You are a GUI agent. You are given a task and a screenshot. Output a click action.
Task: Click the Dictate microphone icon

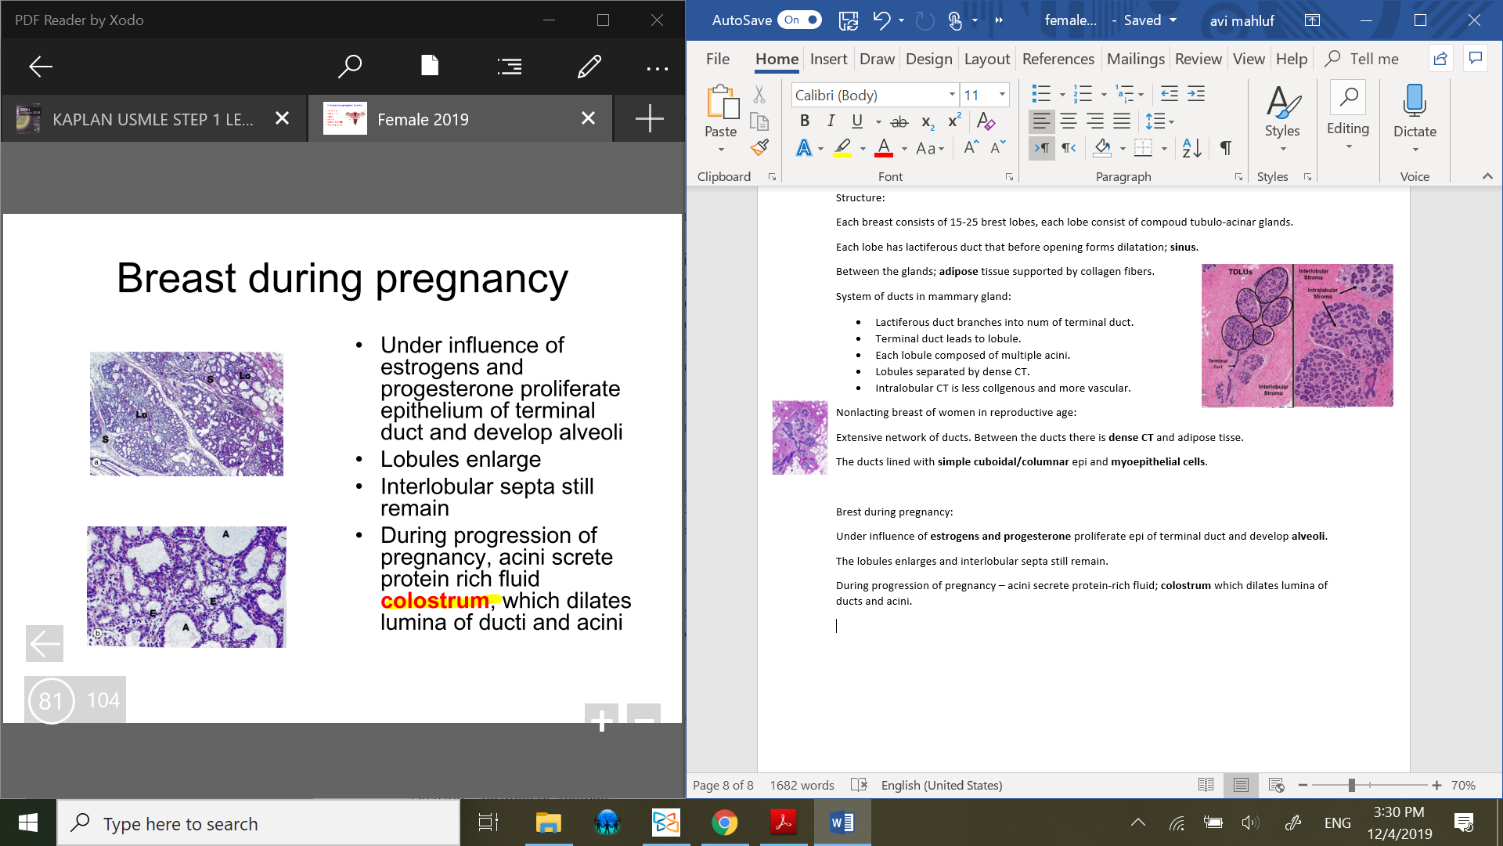tap(1414, 102)
